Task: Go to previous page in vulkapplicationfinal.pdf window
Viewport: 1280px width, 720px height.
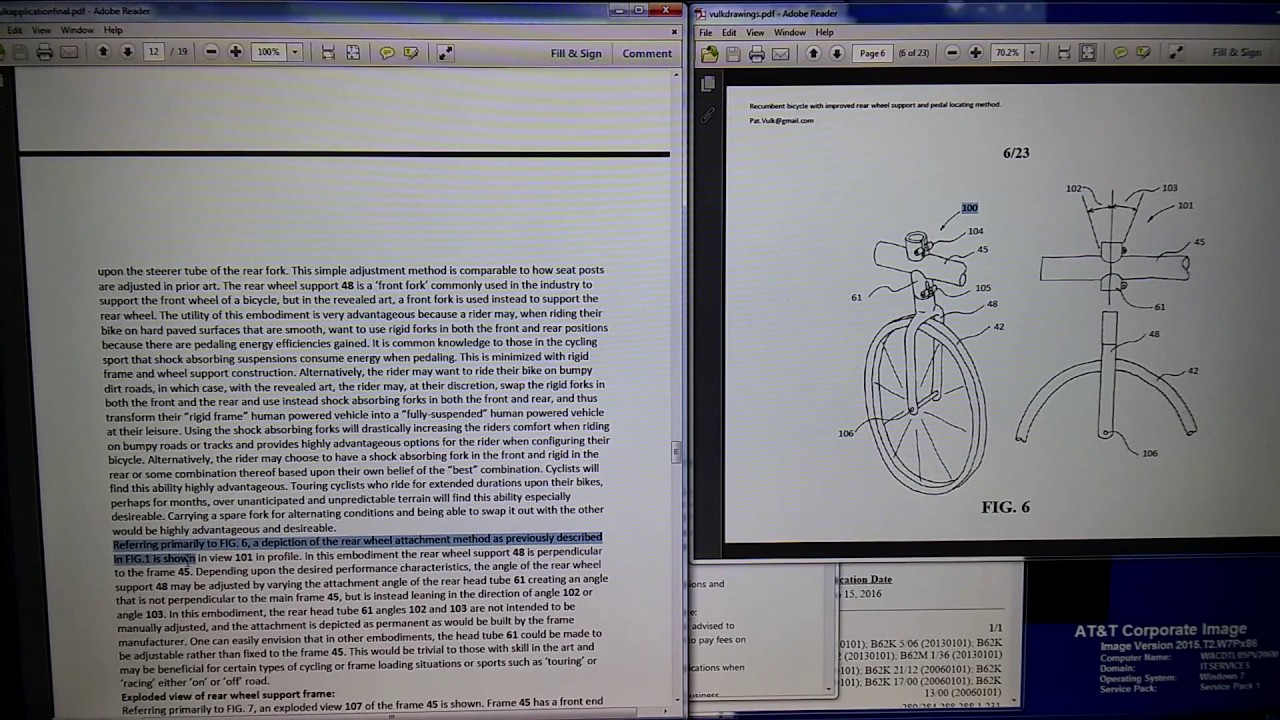Action: pos(103,52)
